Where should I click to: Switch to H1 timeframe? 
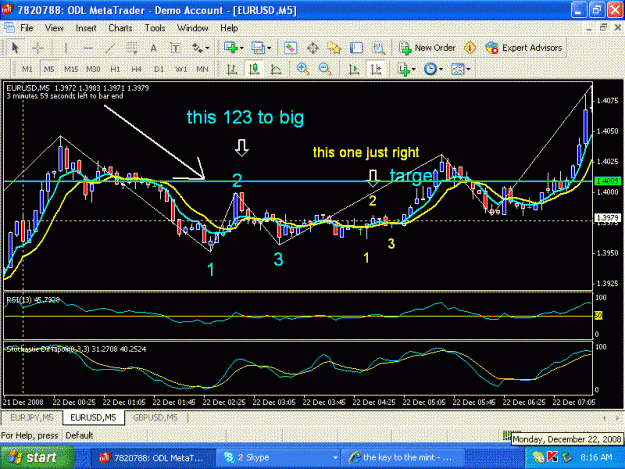click(115, 69)
